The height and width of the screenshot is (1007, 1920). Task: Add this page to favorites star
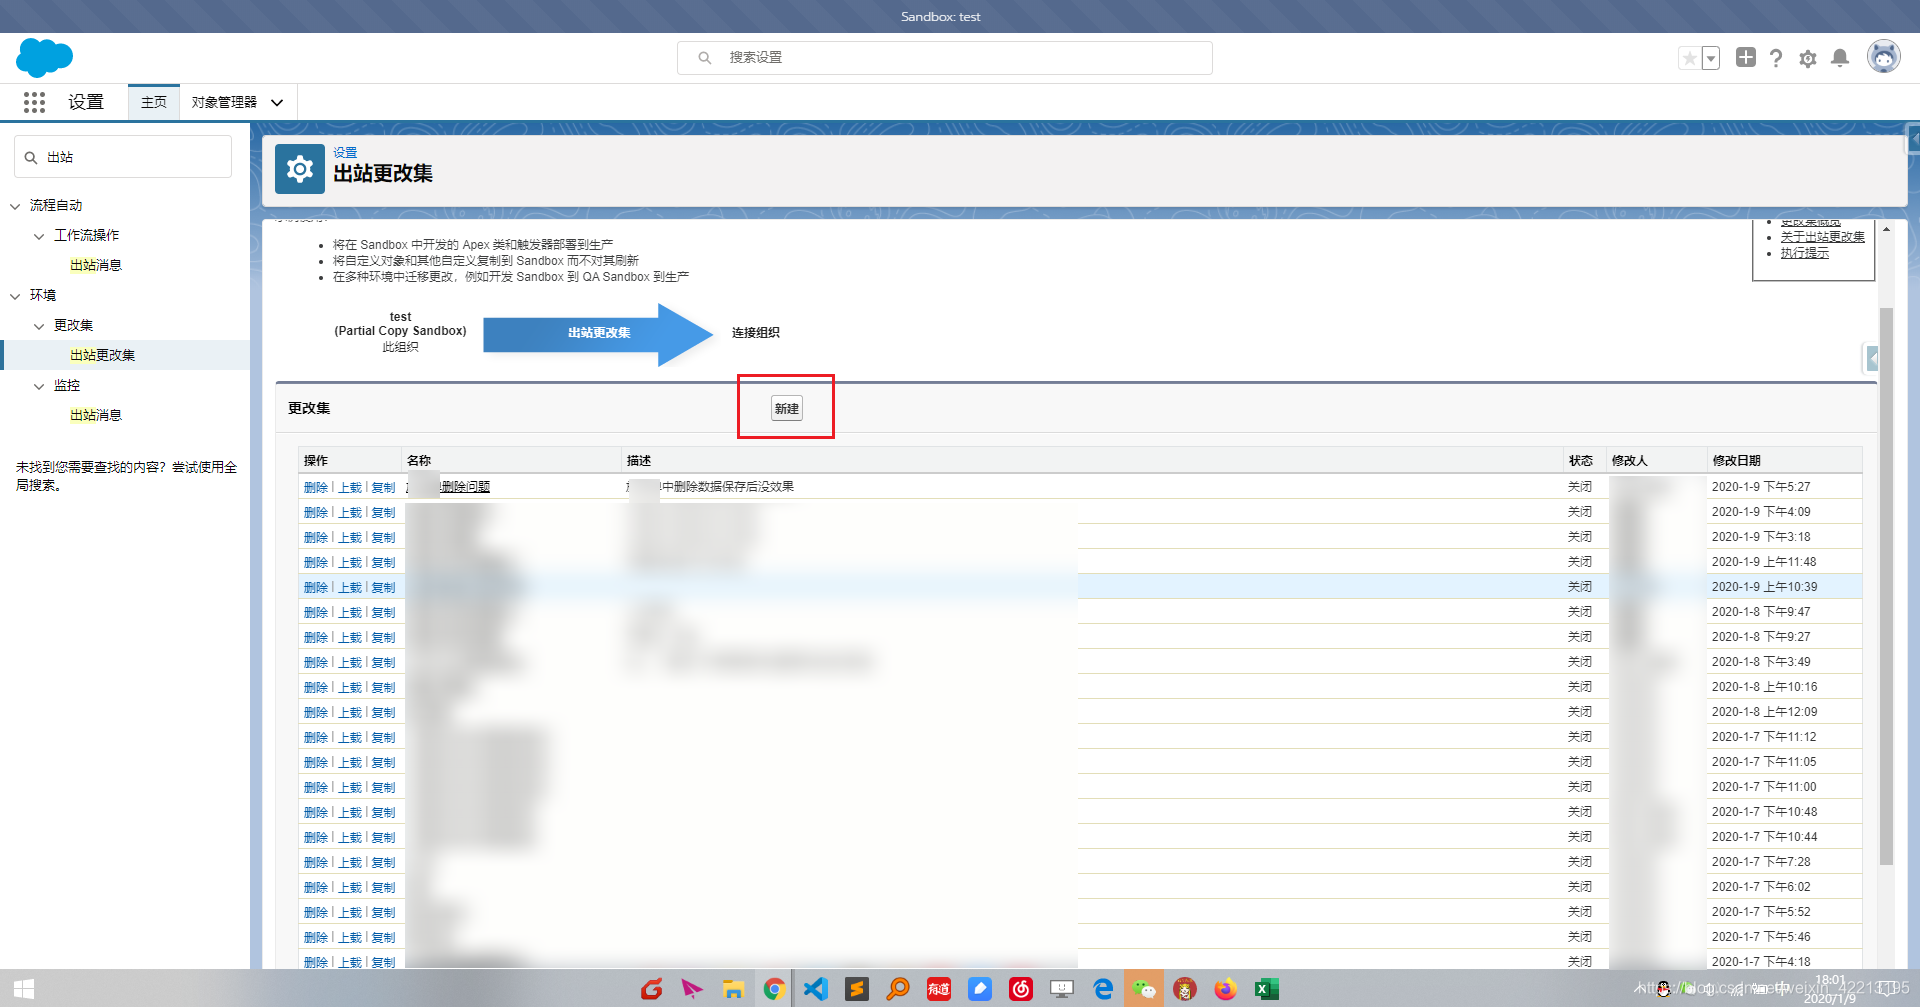pos(1689,58)
